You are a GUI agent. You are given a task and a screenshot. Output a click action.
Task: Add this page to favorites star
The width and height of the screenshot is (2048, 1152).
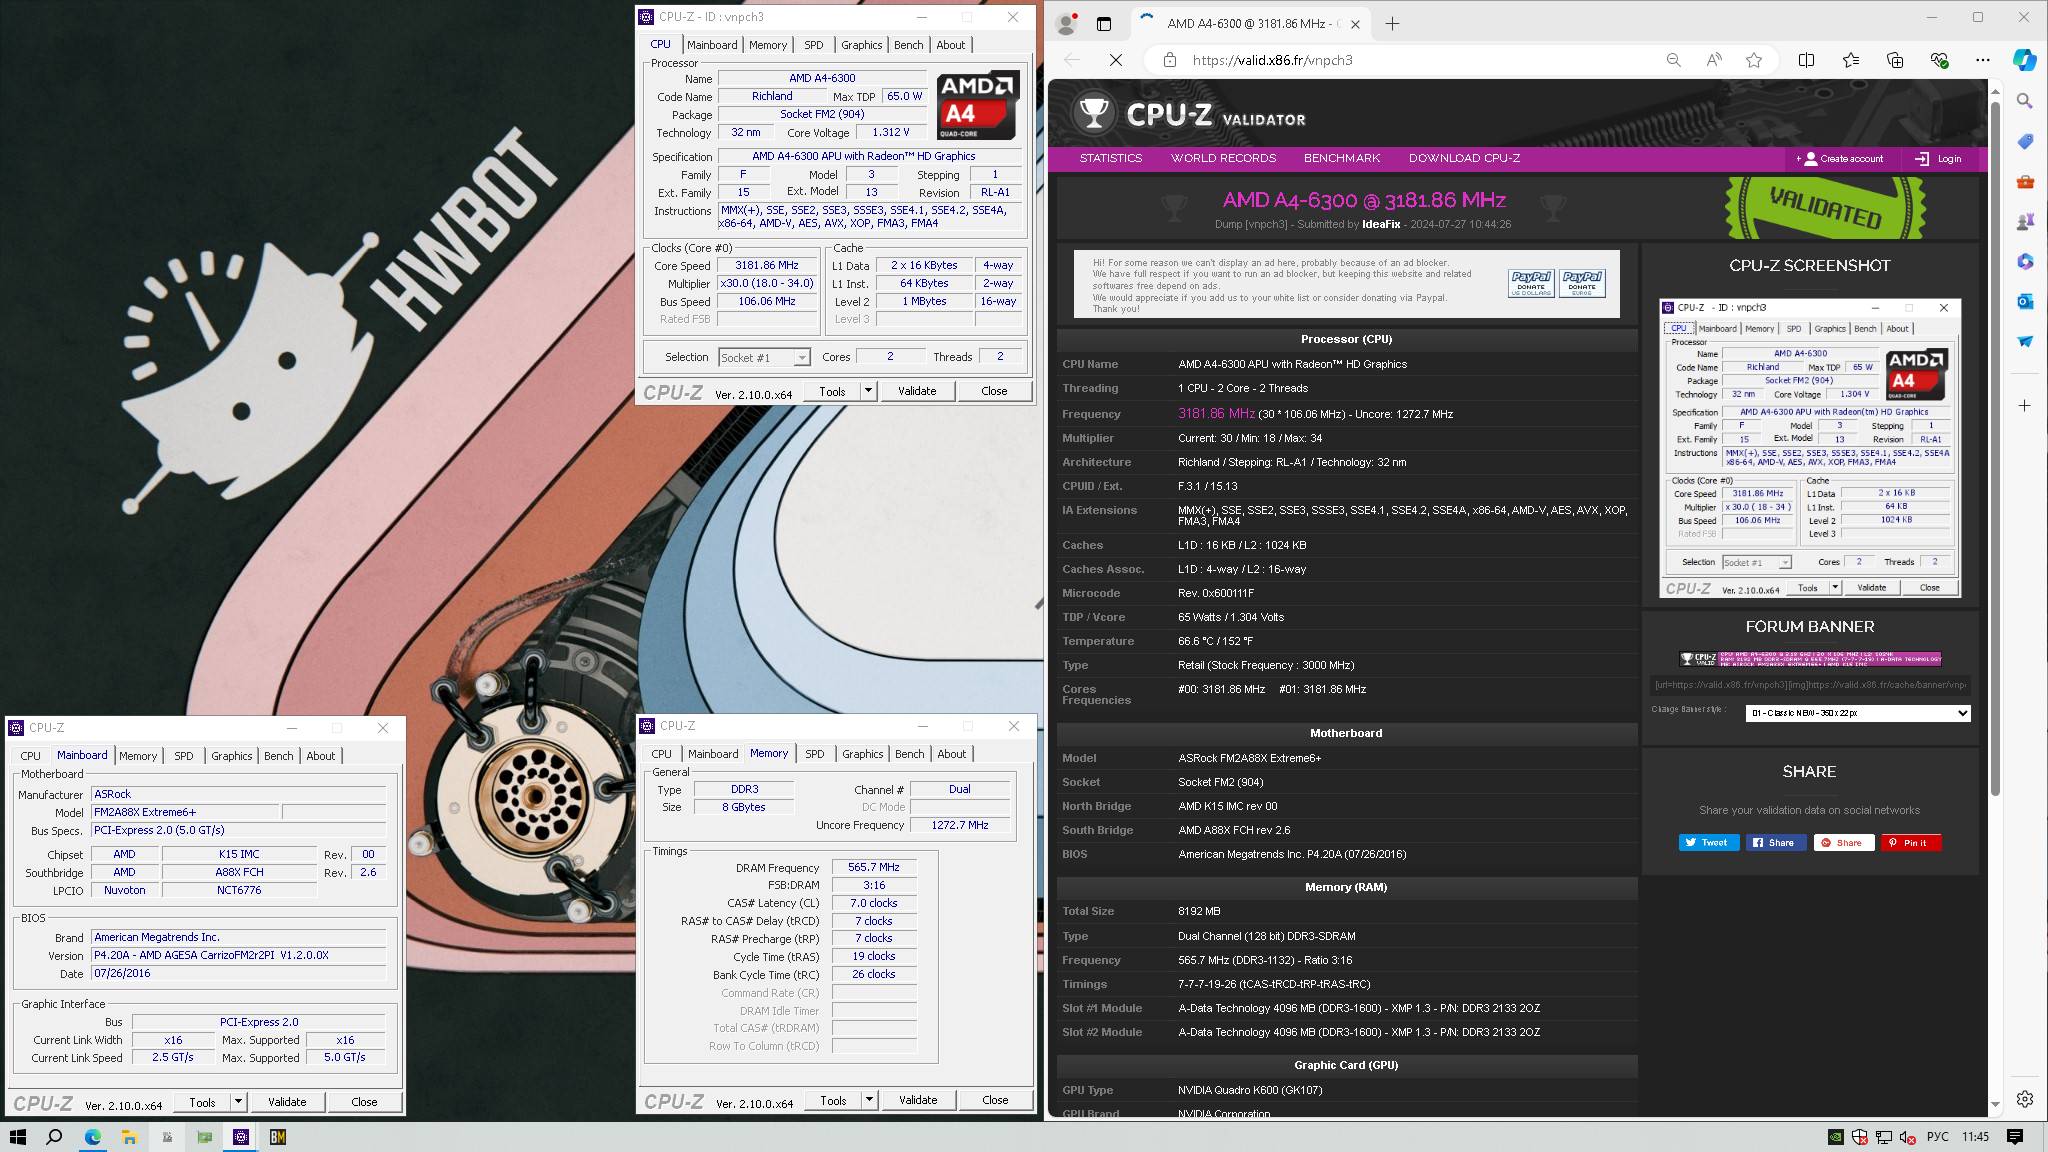(x=1754, y=60)
